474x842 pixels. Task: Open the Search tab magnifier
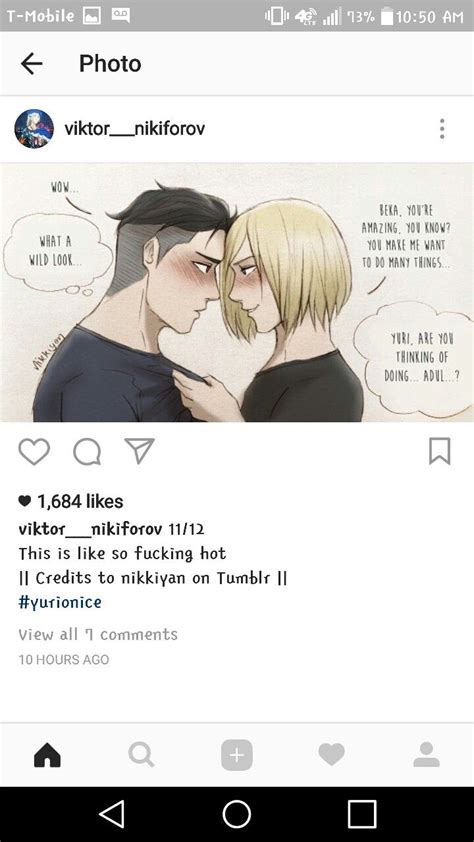(142, 754)
